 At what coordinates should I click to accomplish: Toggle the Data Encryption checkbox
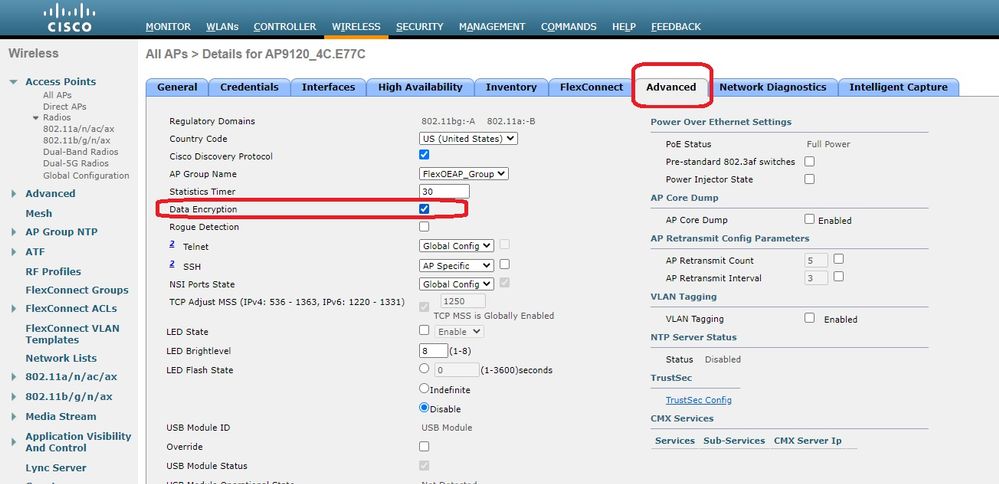point(424,209)
